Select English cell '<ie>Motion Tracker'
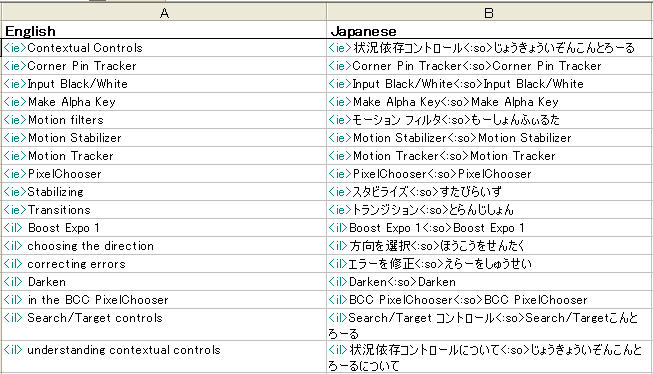The width and height of the screenshot is (653, 374). click(x=164, y=155)
